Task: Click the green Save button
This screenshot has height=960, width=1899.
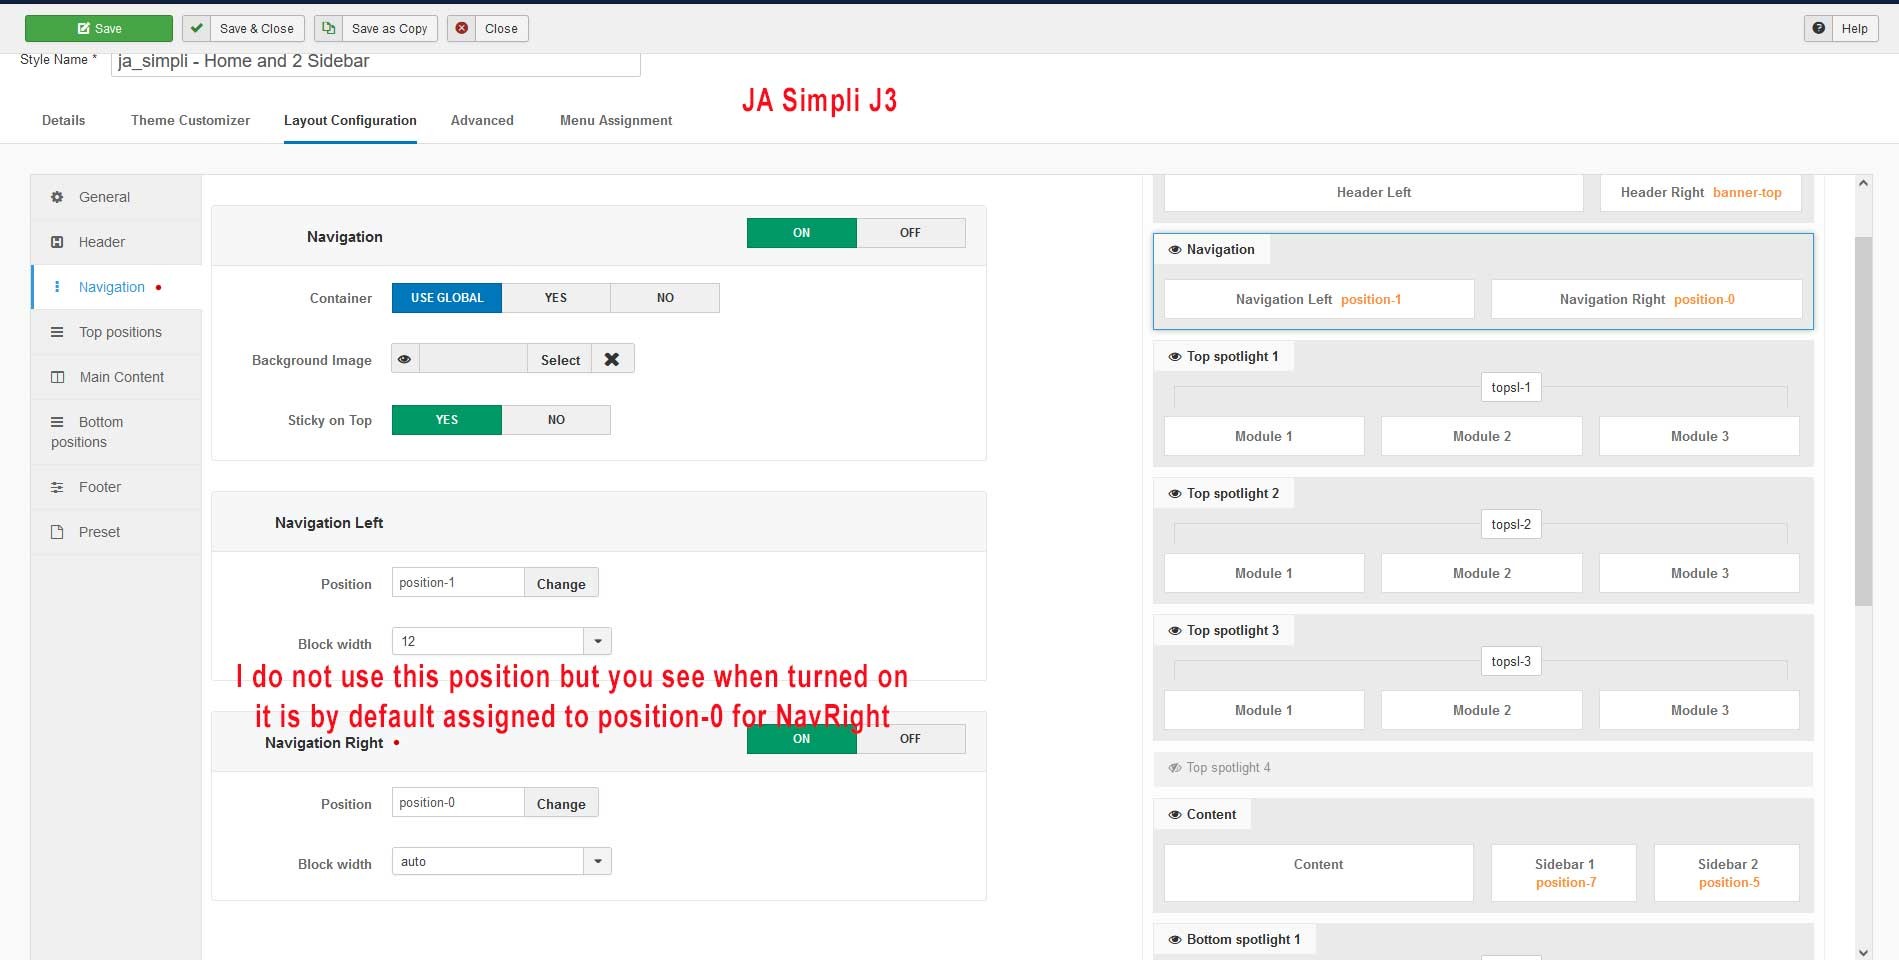Action: [x=99, y=29]
